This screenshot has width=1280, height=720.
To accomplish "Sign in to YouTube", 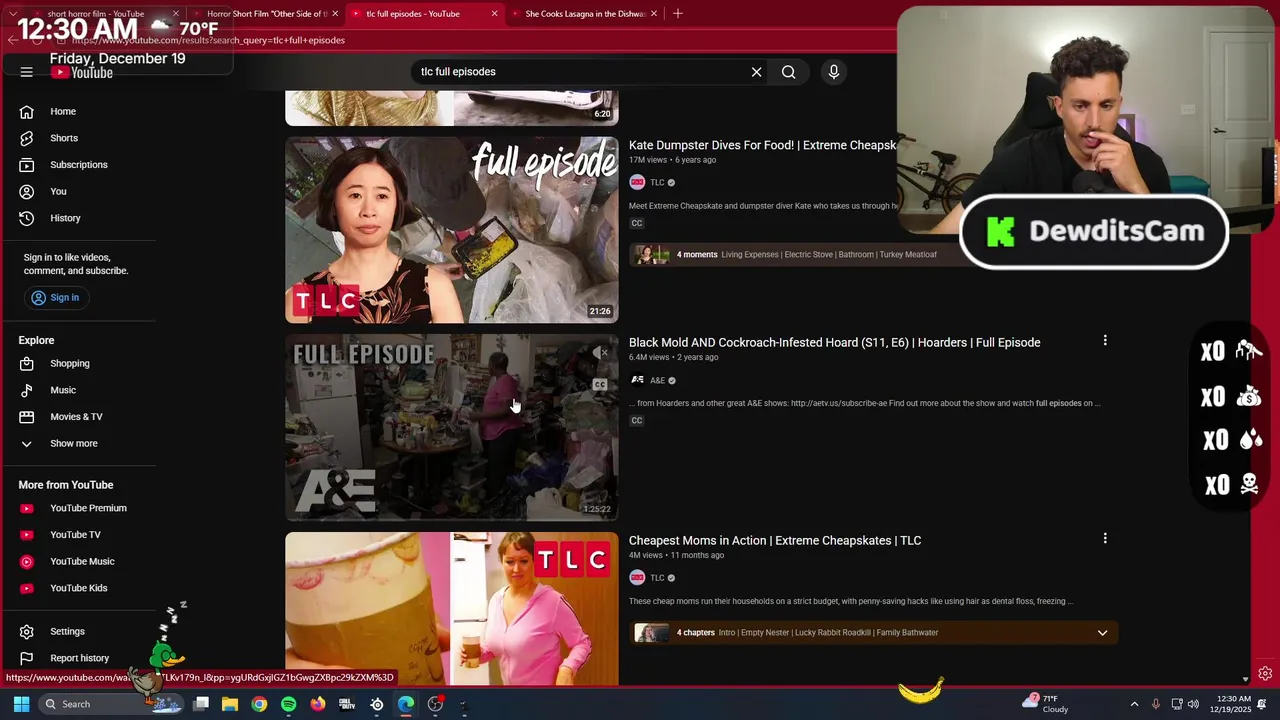I will tap(55, 298).
